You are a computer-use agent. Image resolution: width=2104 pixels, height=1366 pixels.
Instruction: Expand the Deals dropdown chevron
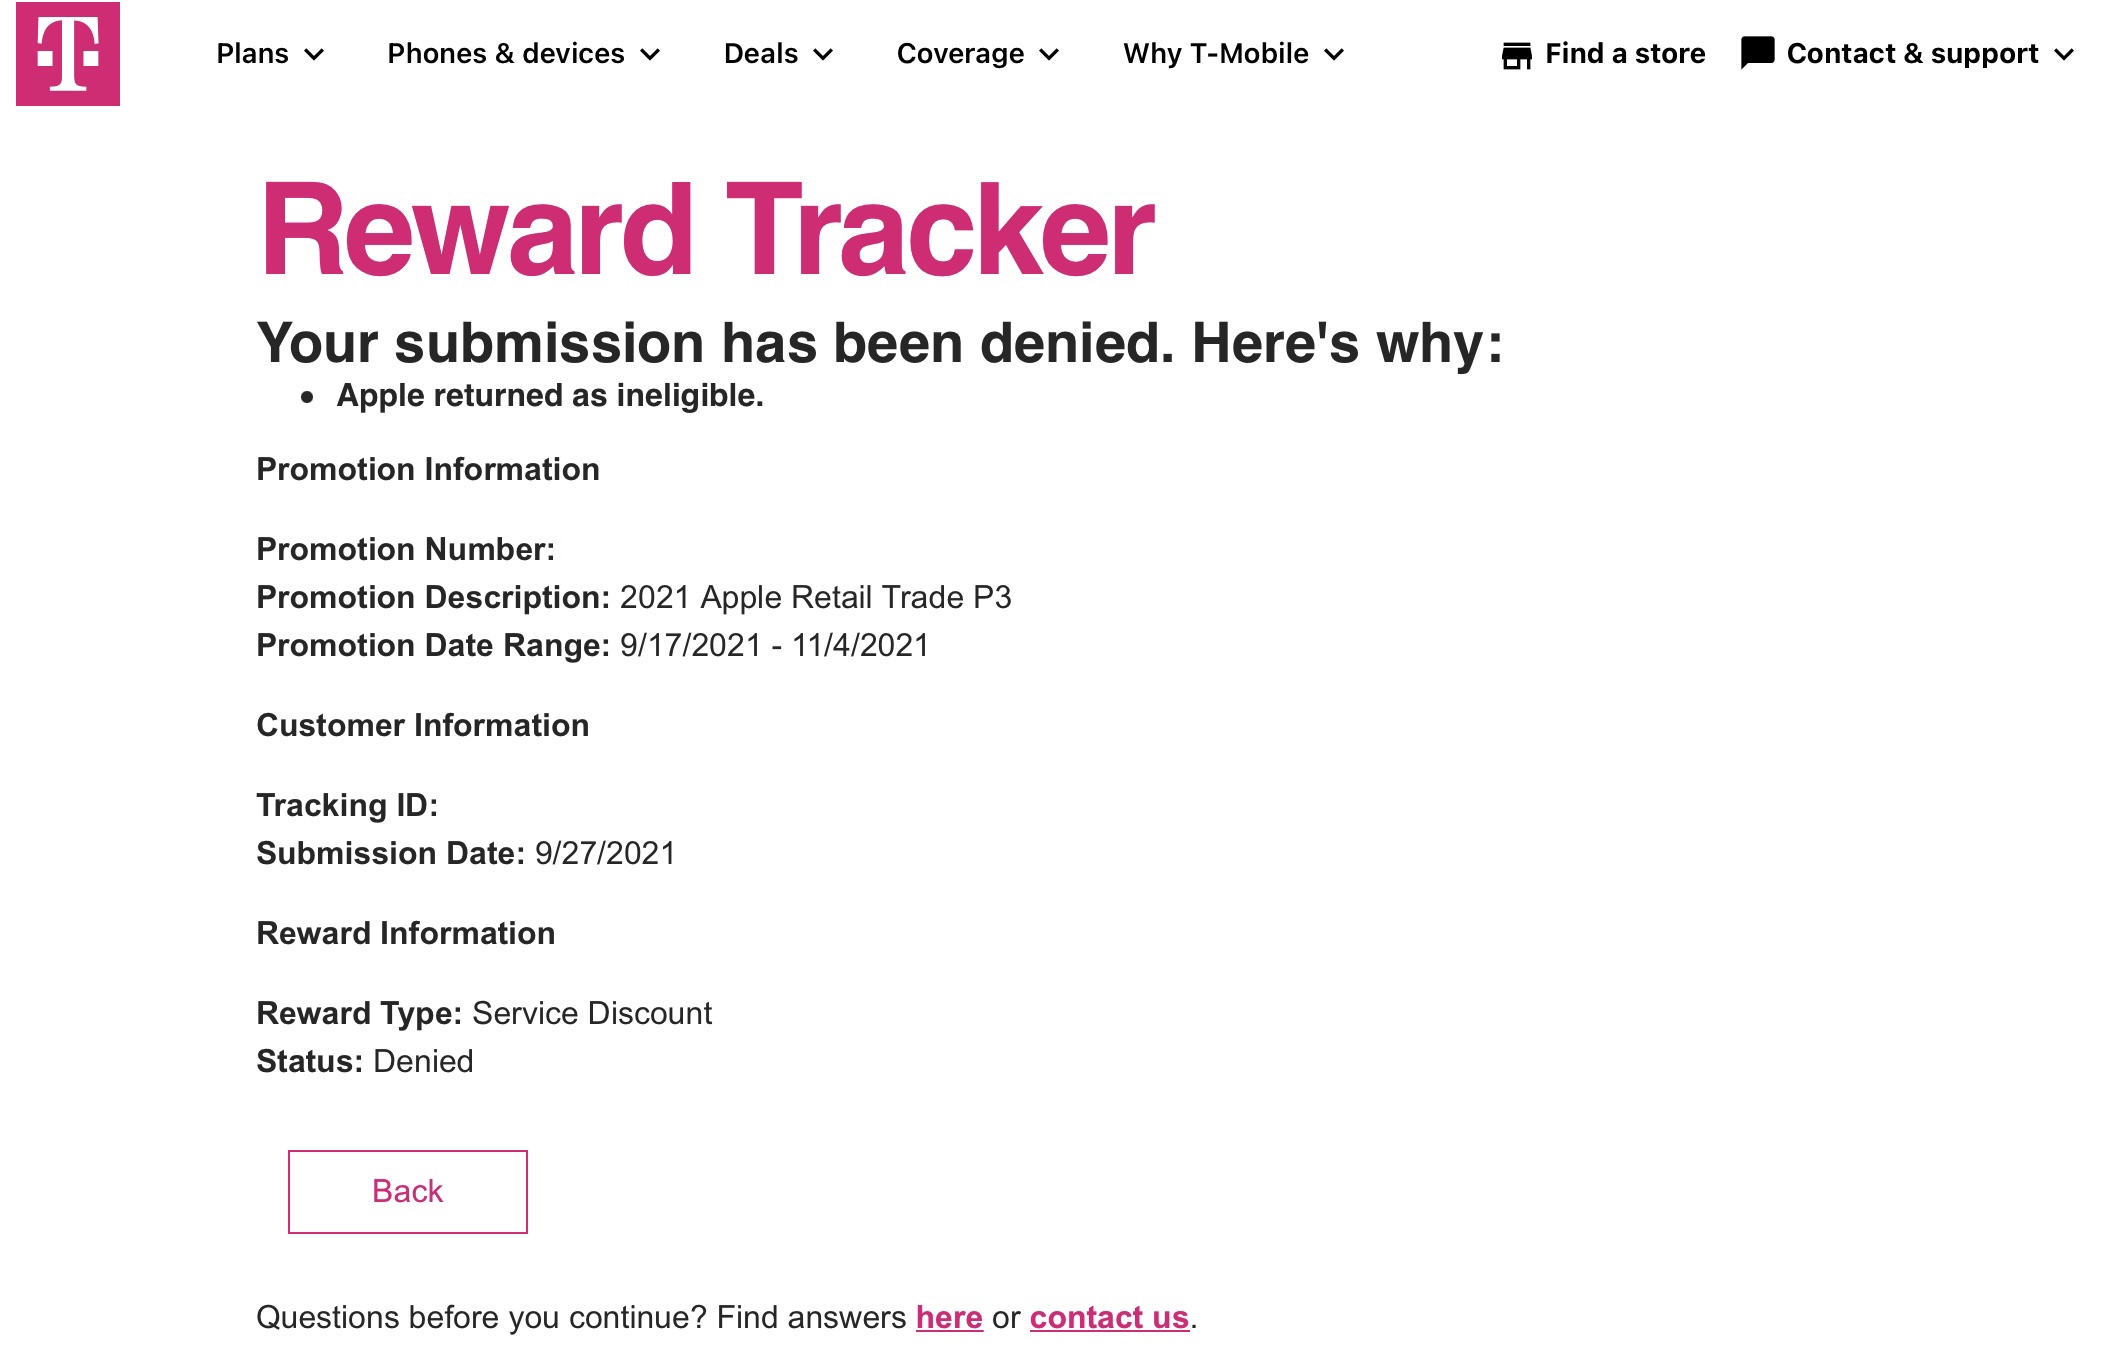(824, 55)
